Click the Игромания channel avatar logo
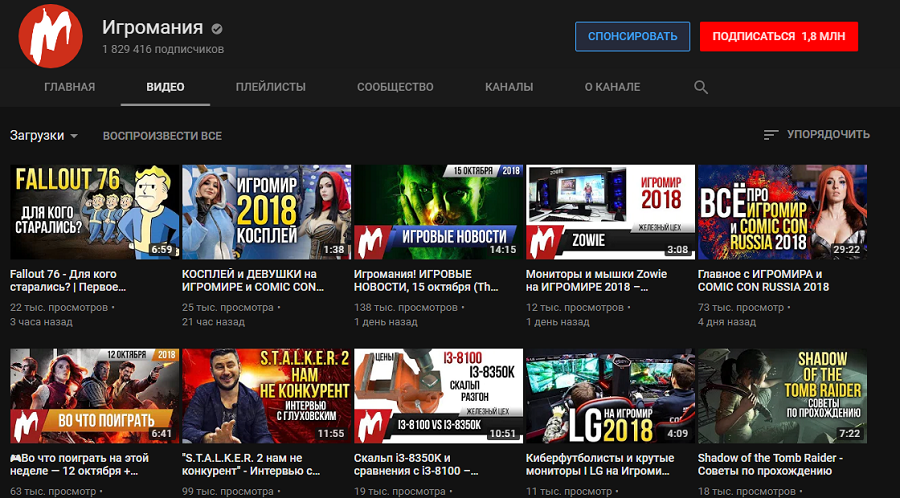The height and width of the screenshot is (498, 900). (51, 36)
